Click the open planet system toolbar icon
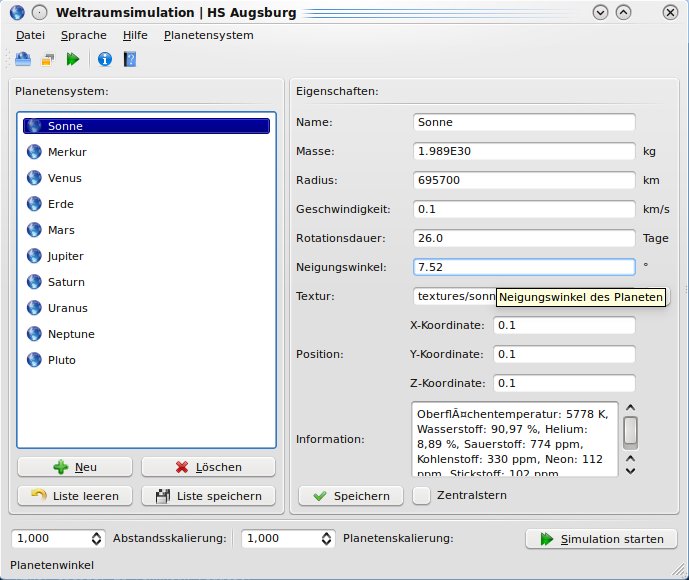The height and width of the screenshot is (580, 689). (x=22, y=60)
